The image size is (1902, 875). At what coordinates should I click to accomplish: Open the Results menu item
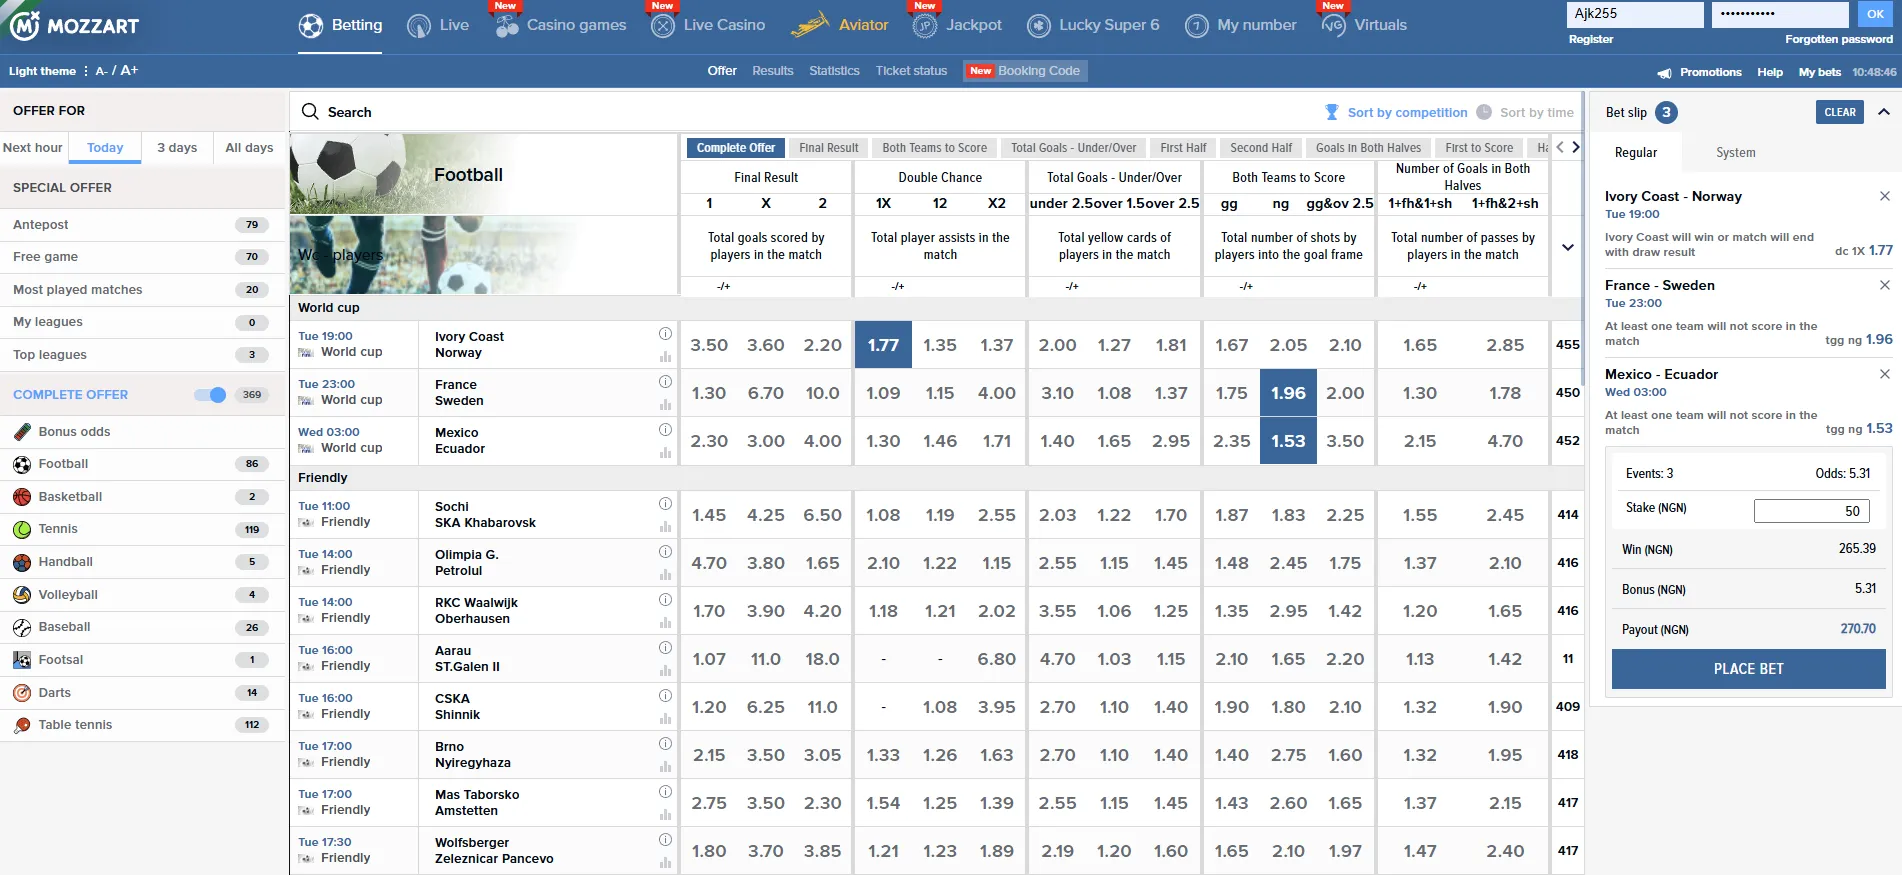click(x=772, y=71)
